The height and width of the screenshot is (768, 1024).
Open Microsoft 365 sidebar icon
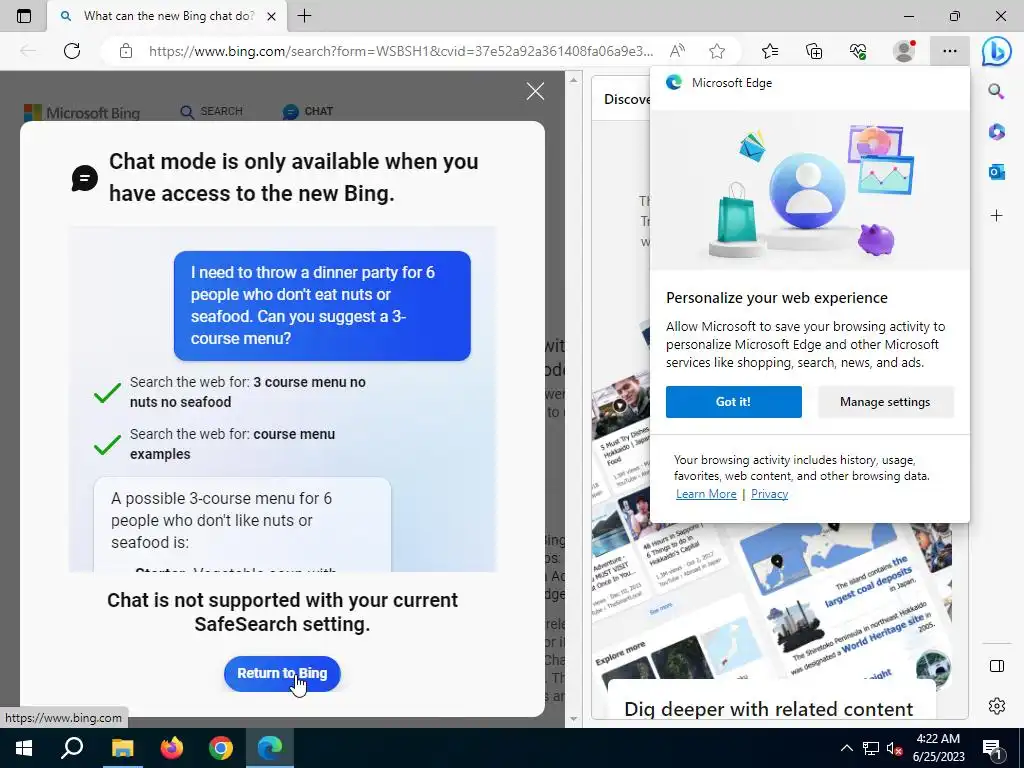996,131
